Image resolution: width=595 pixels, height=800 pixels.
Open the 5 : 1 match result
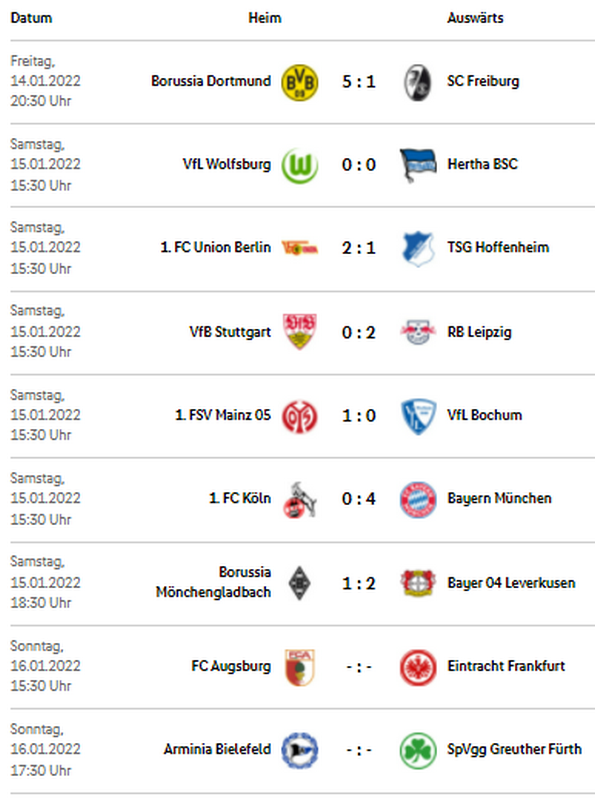click(359, 82)
